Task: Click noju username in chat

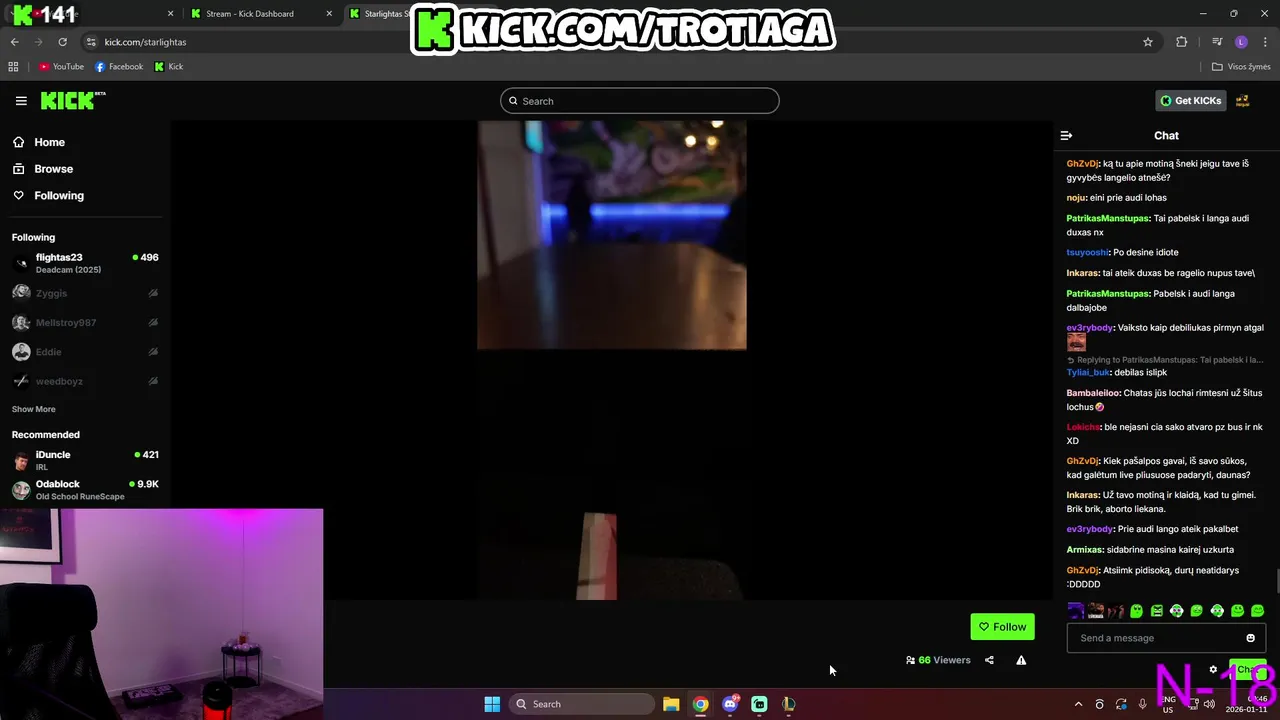Action: [1076, 198]
